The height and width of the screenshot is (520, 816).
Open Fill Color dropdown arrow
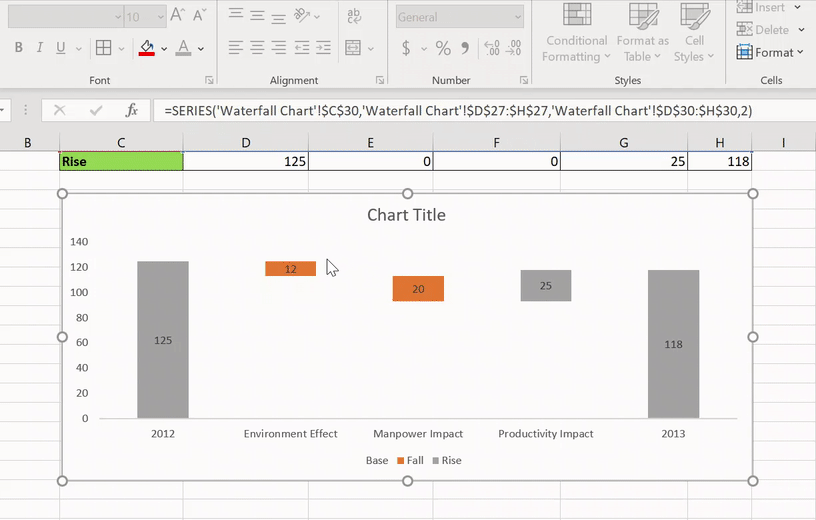click(164, 48)
